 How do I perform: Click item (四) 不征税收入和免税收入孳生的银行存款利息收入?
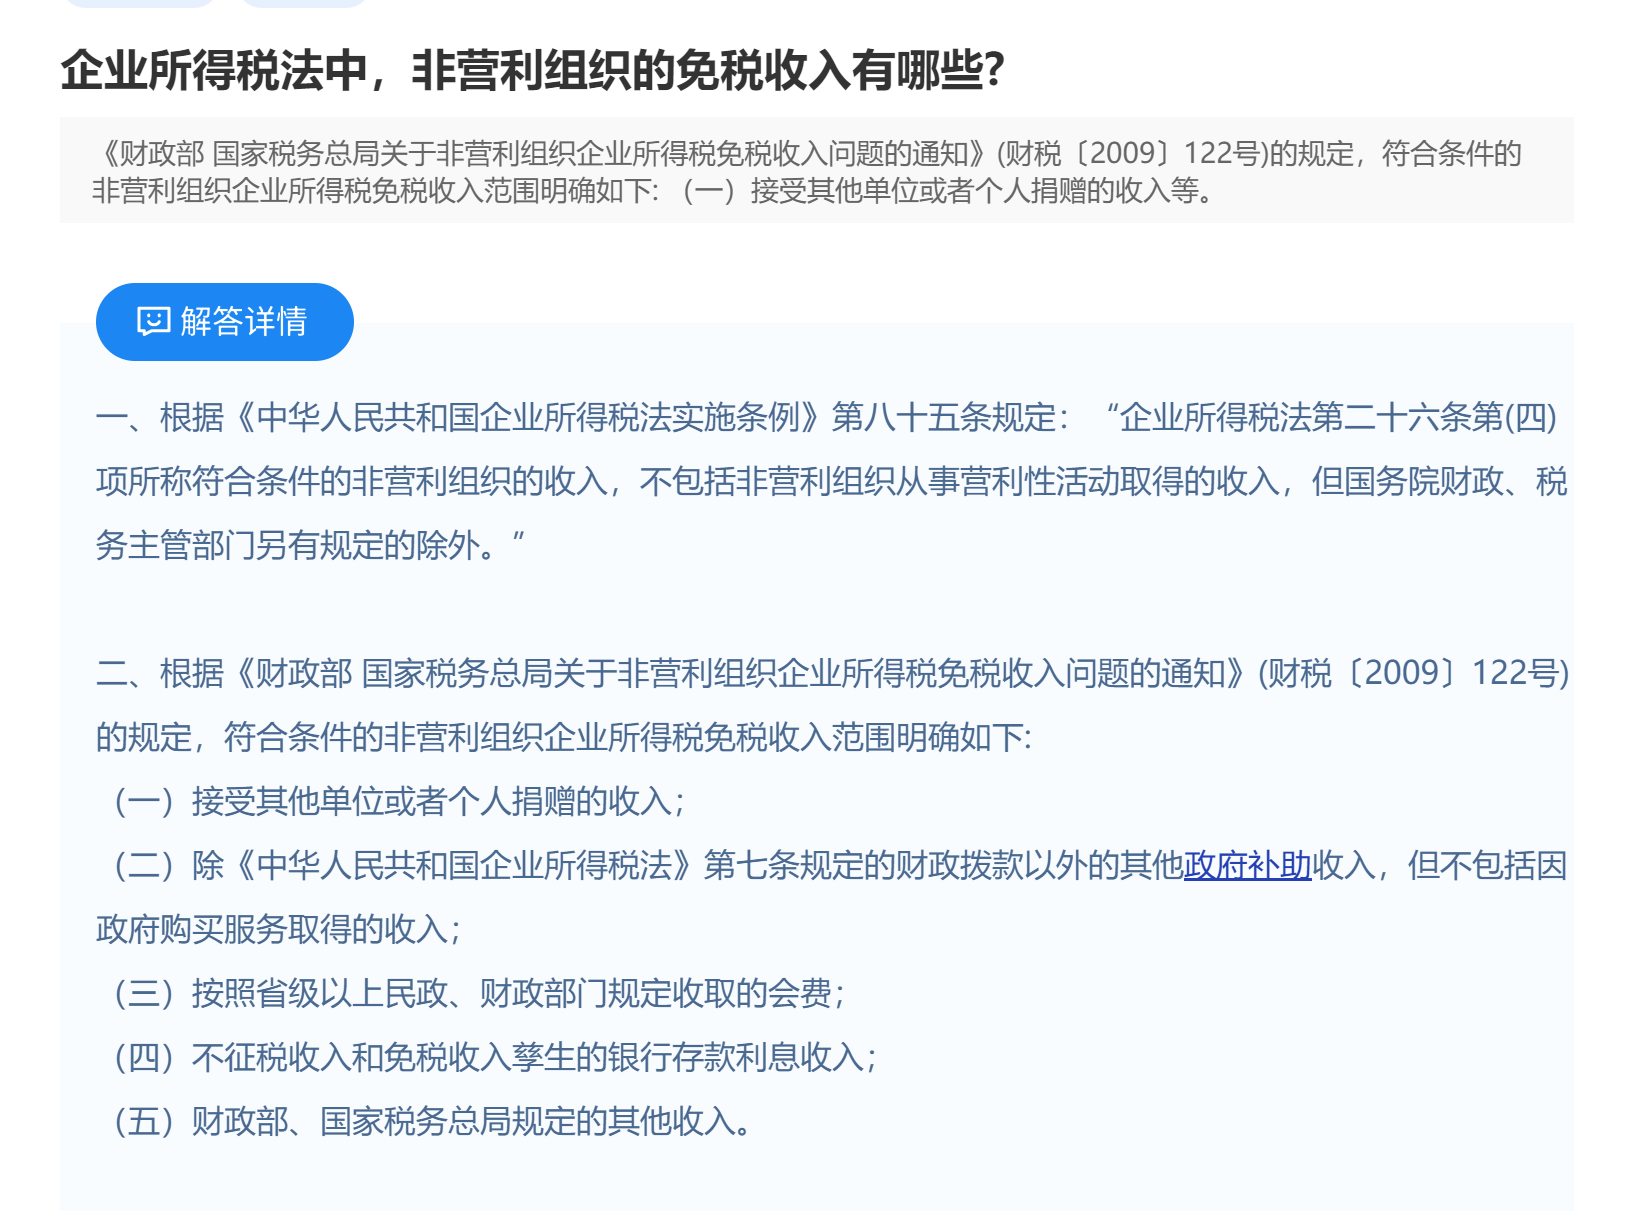point(496,1058)
